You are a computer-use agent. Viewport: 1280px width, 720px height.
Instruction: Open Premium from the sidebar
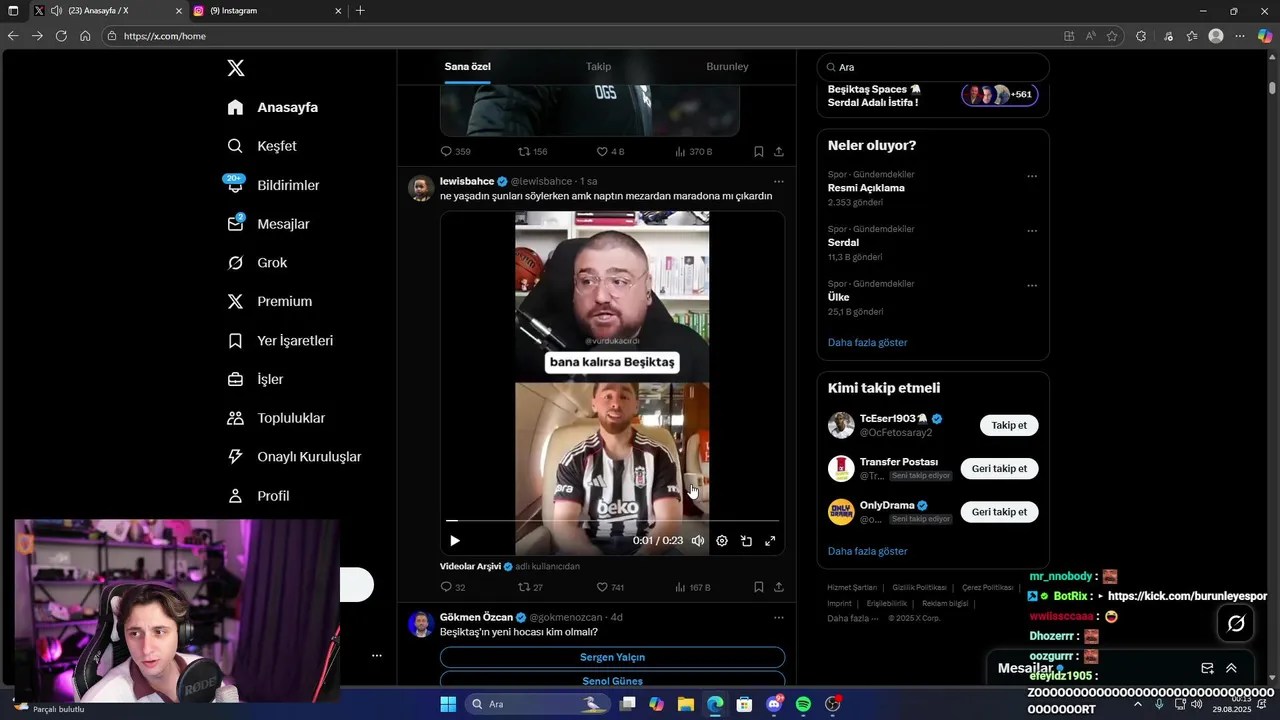tap(269, 301)
